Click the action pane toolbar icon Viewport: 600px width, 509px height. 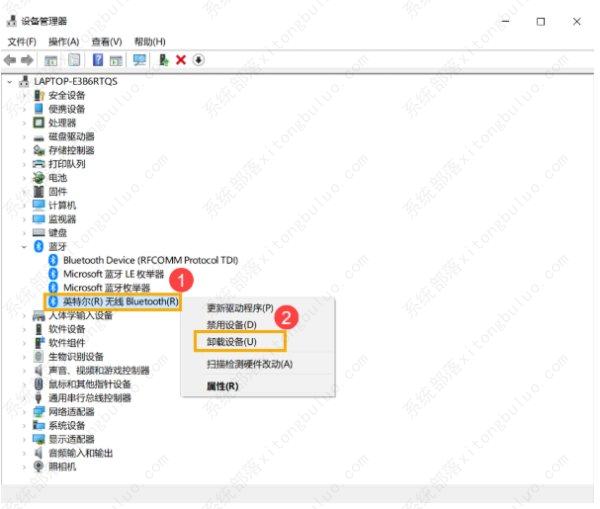coord(116,60)
